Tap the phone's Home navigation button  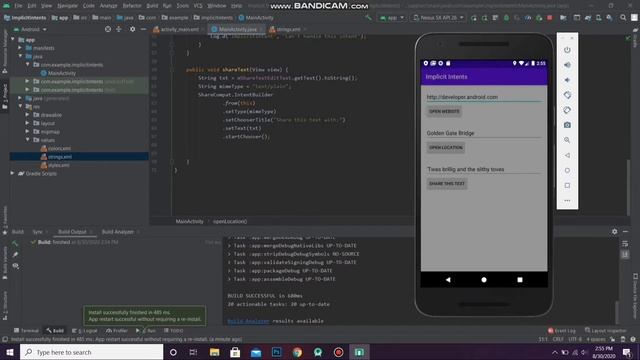click(484, 280)
